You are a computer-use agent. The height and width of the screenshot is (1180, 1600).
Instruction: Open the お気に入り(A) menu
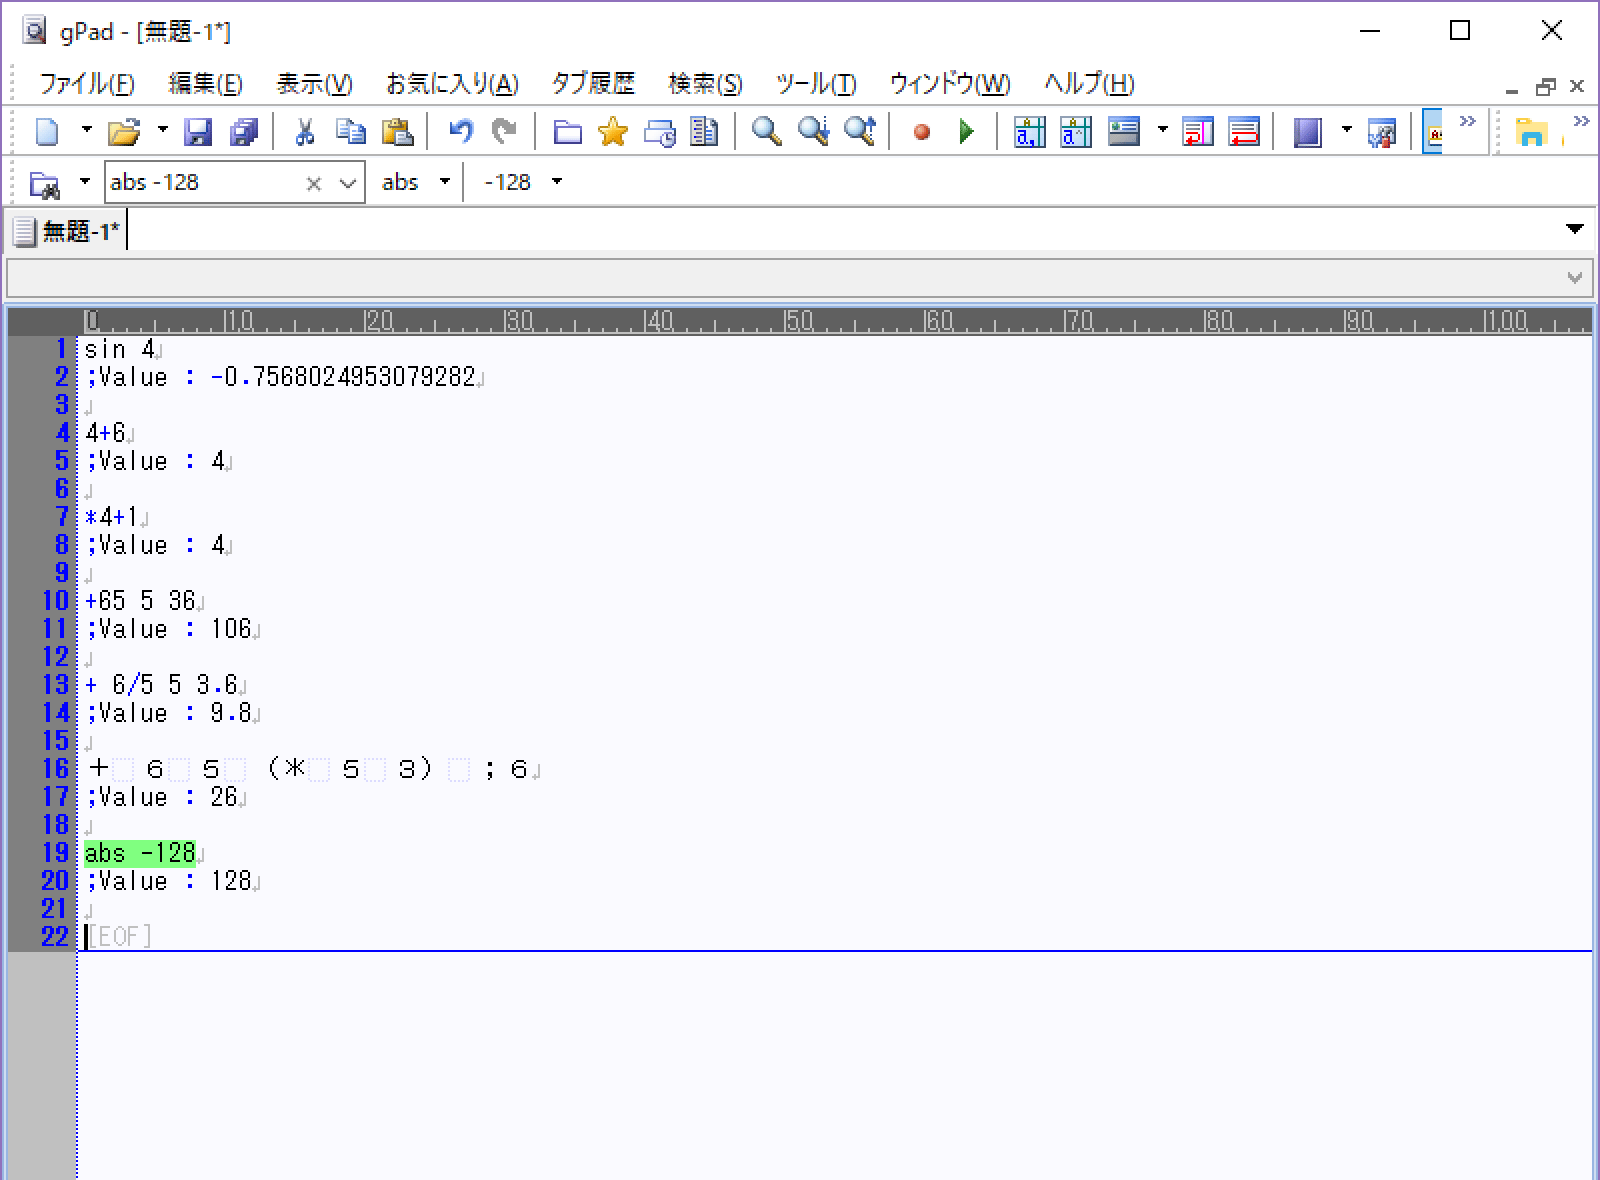452,84
